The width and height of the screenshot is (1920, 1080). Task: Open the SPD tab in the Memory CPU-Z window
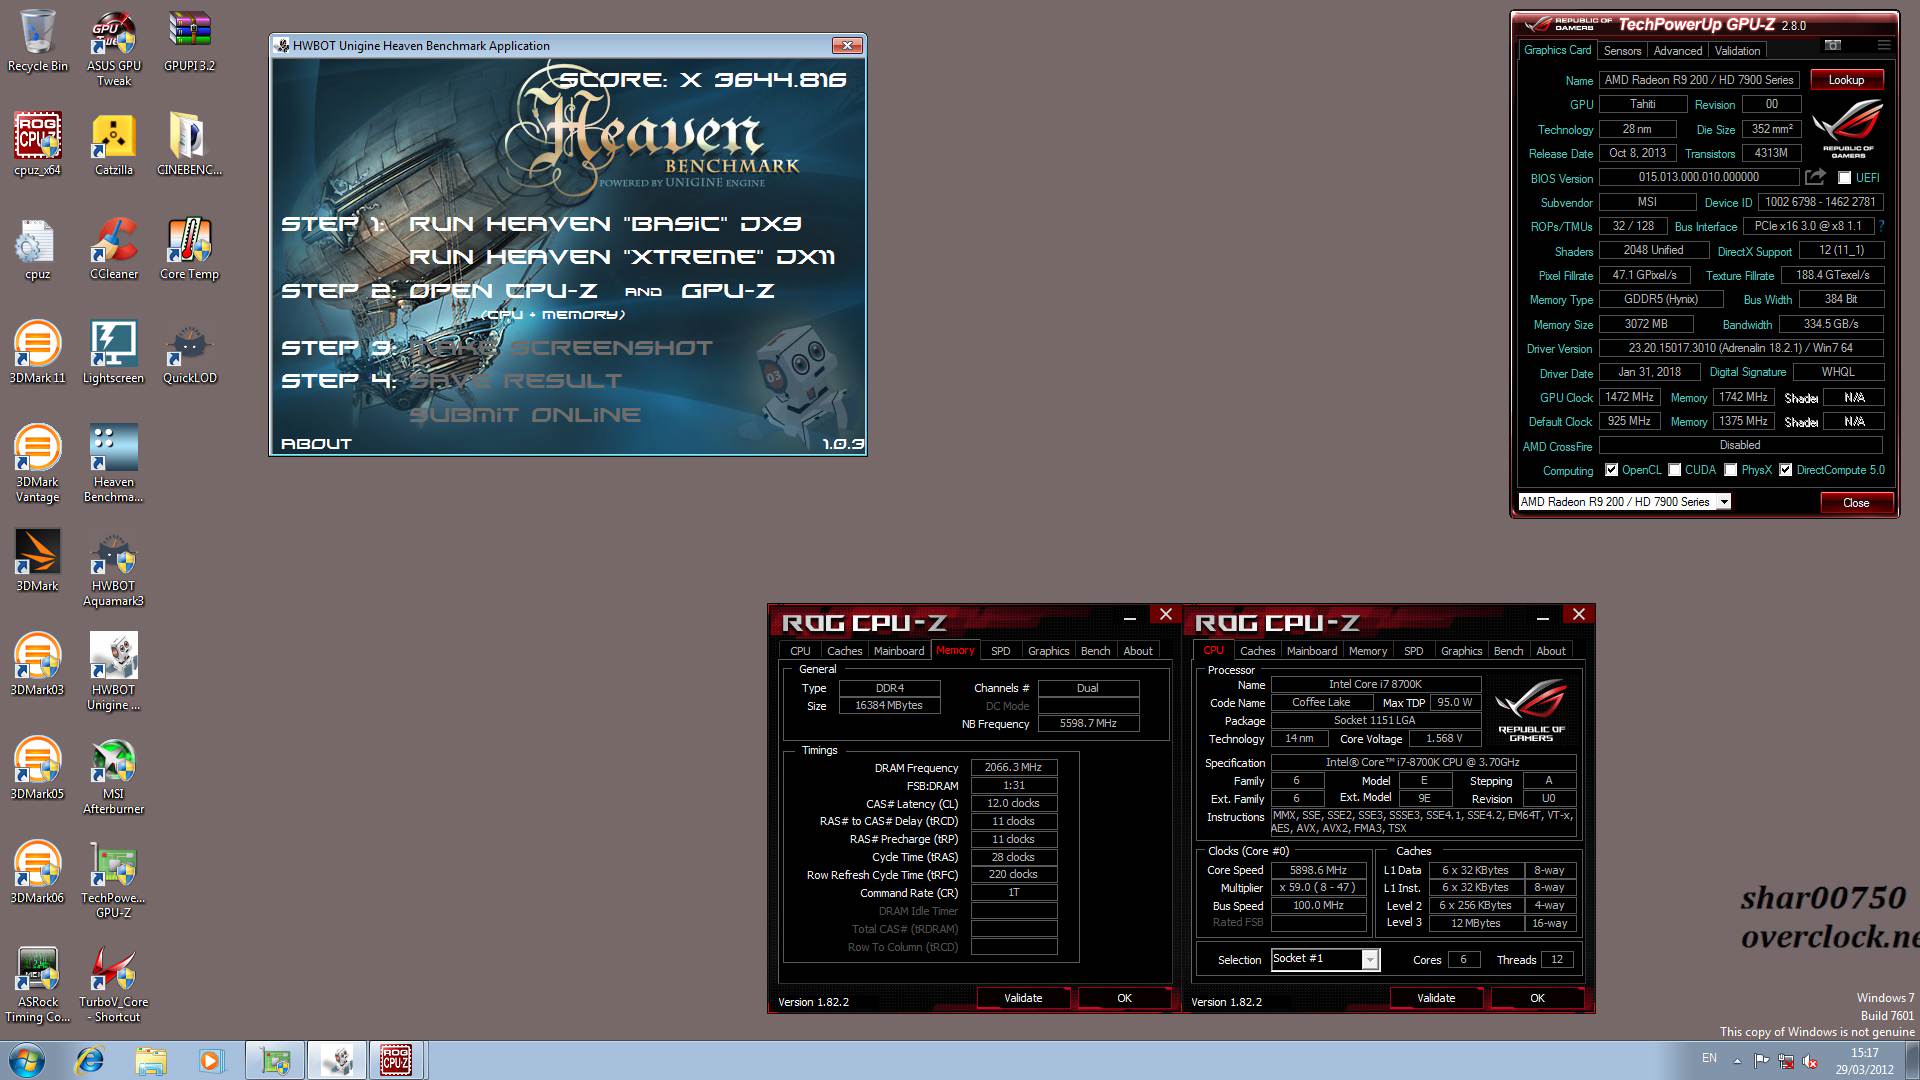(x=1000, y=651)
